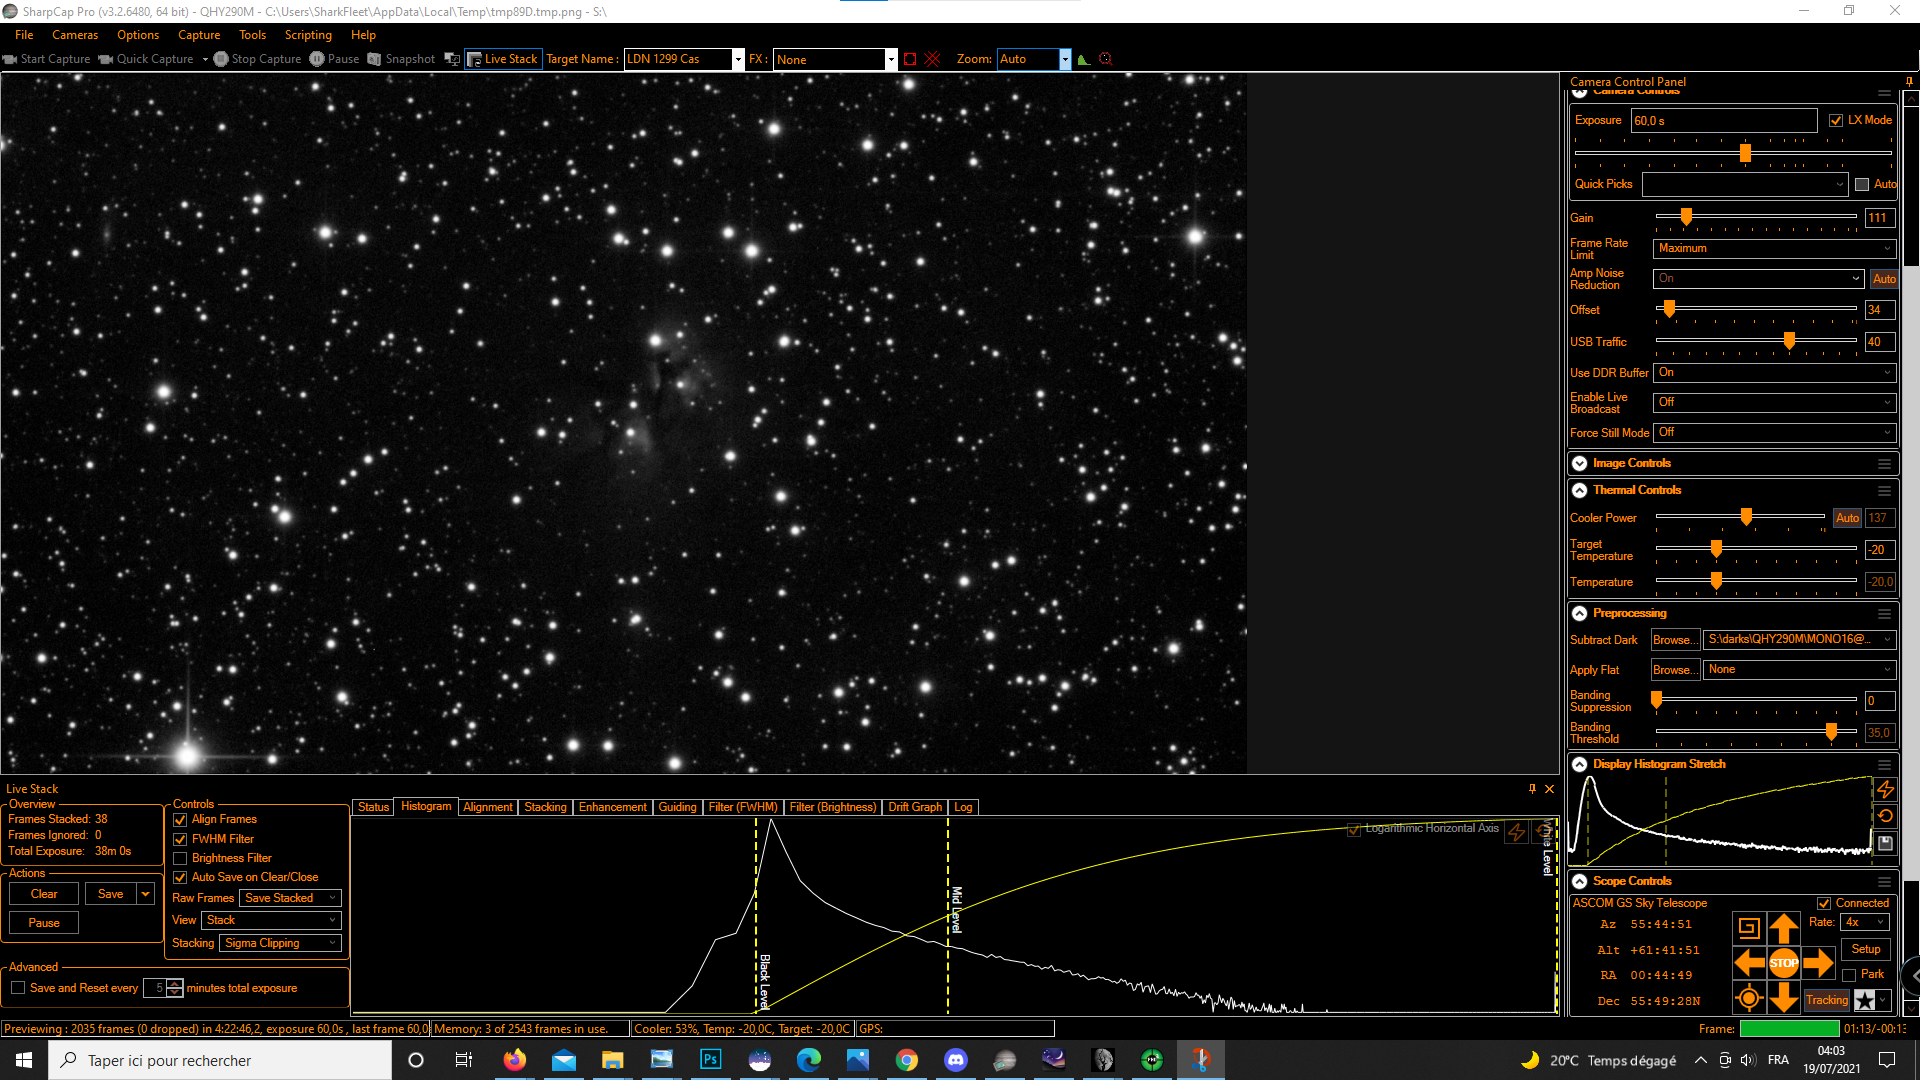Toggle the scope Connected checkbox
Image resolution: width=1920 pixels, height=1080 pixels.
(1824, 903)
